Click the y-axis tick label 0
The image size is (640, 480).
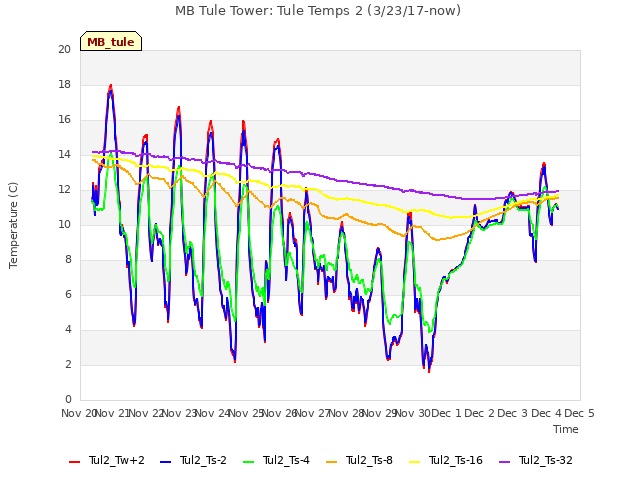point(68,400)
